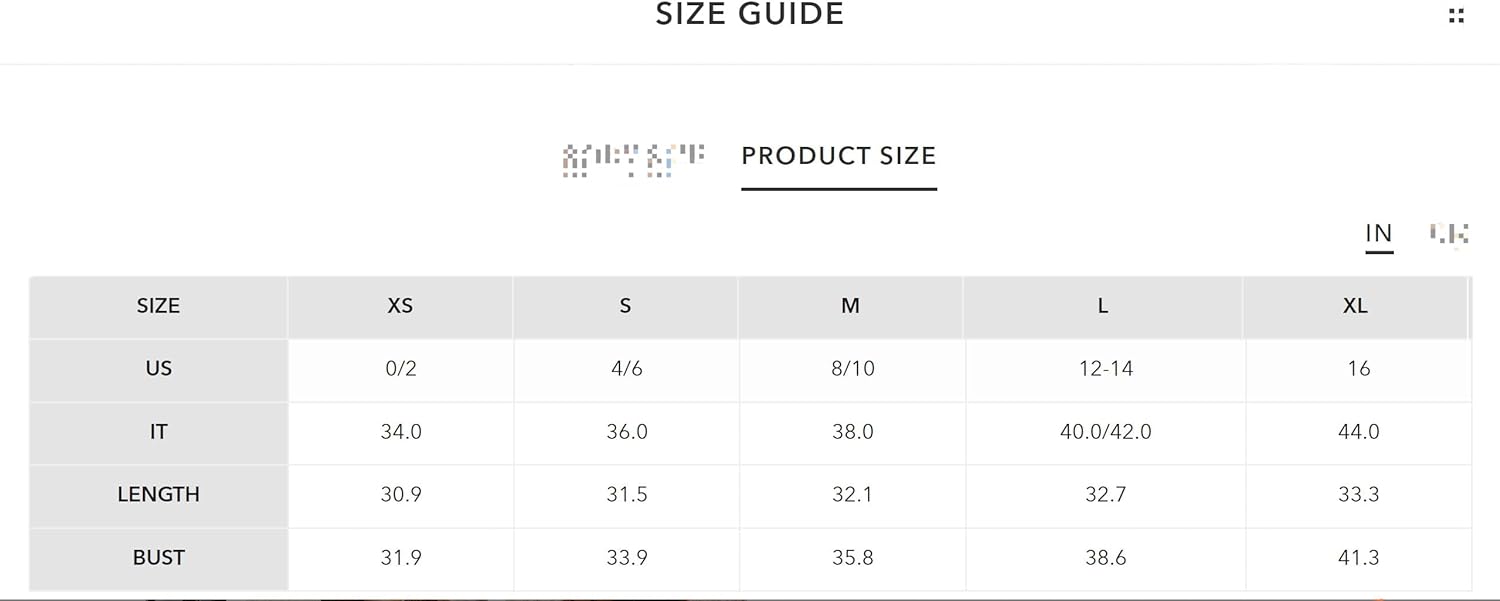Select the IN unit toggle

[x=1379, y=234]
